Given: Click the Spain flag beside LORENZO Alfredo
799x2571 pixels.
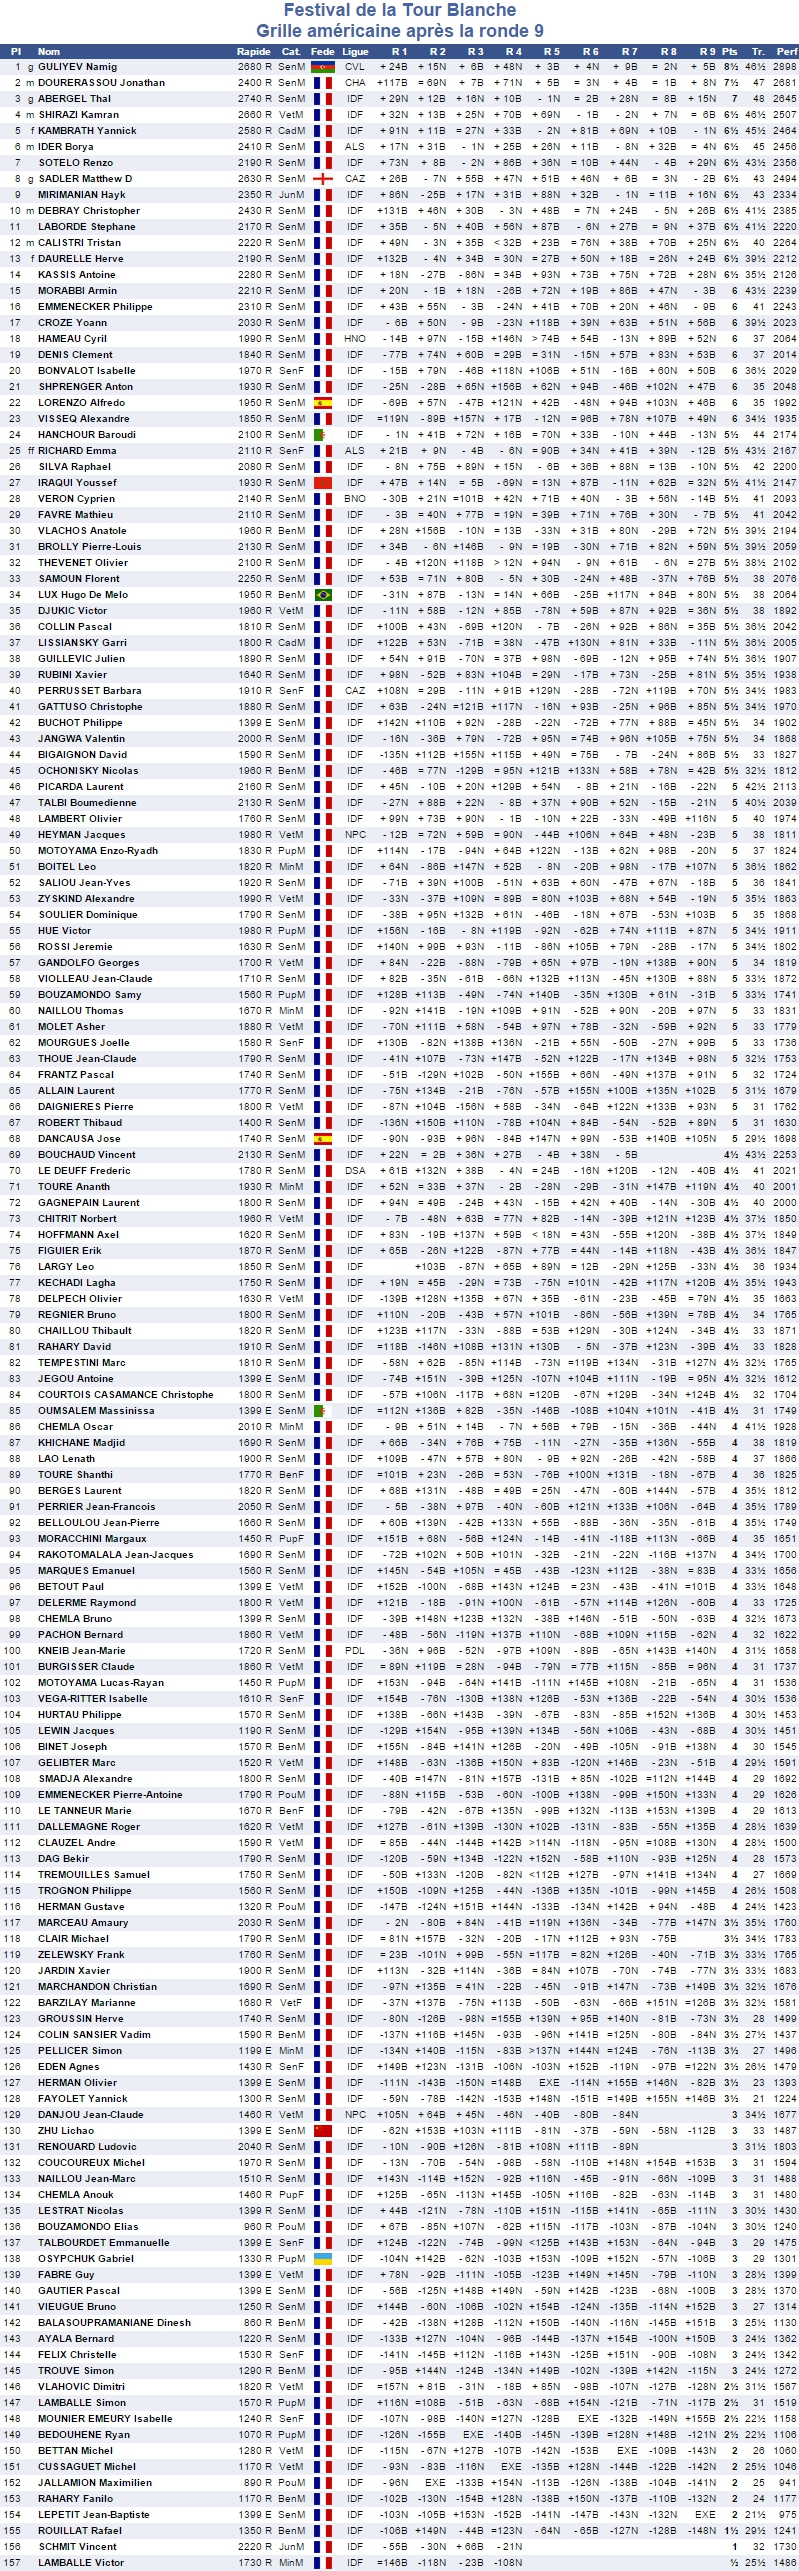Looking at the screenshot, I should pos(322,403).
